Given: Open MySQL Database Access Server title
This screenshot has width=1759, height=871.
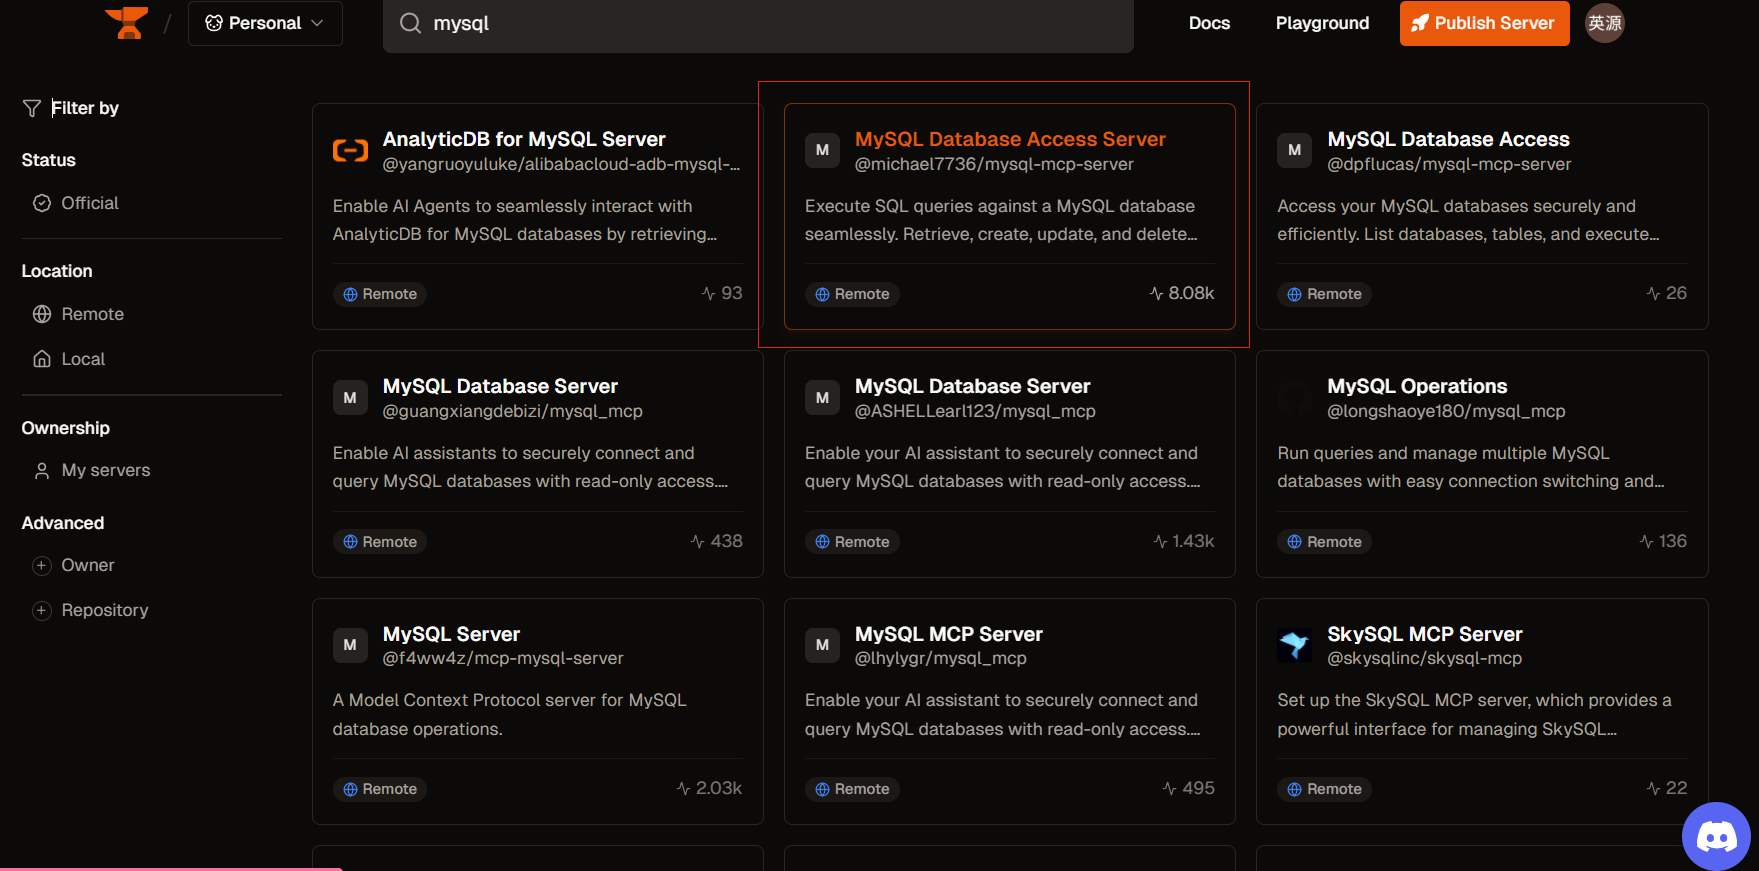Looking at the screenshot, I should [1010, 139].
